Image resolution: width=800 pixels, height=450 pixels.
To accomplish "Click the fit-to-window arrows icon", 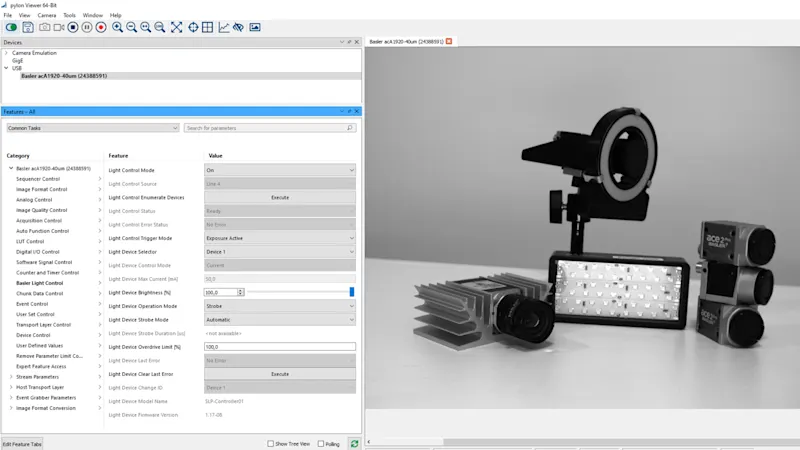I will click(177, 27).
